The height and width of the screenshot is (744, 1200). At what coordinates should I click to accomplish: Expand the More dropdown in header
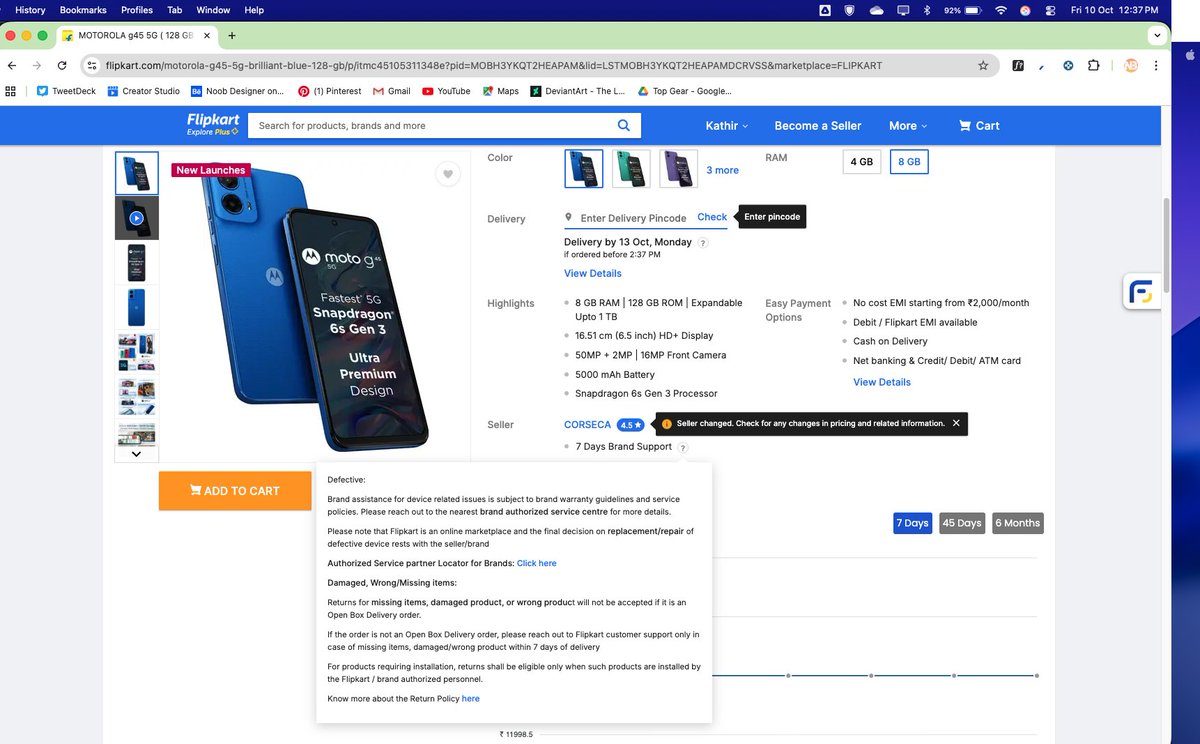[x=908, y=126]
